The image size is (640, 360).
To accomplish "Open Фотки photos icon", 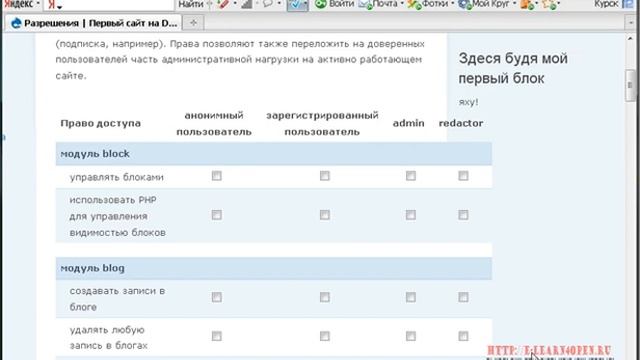I will tap(413, 4).
